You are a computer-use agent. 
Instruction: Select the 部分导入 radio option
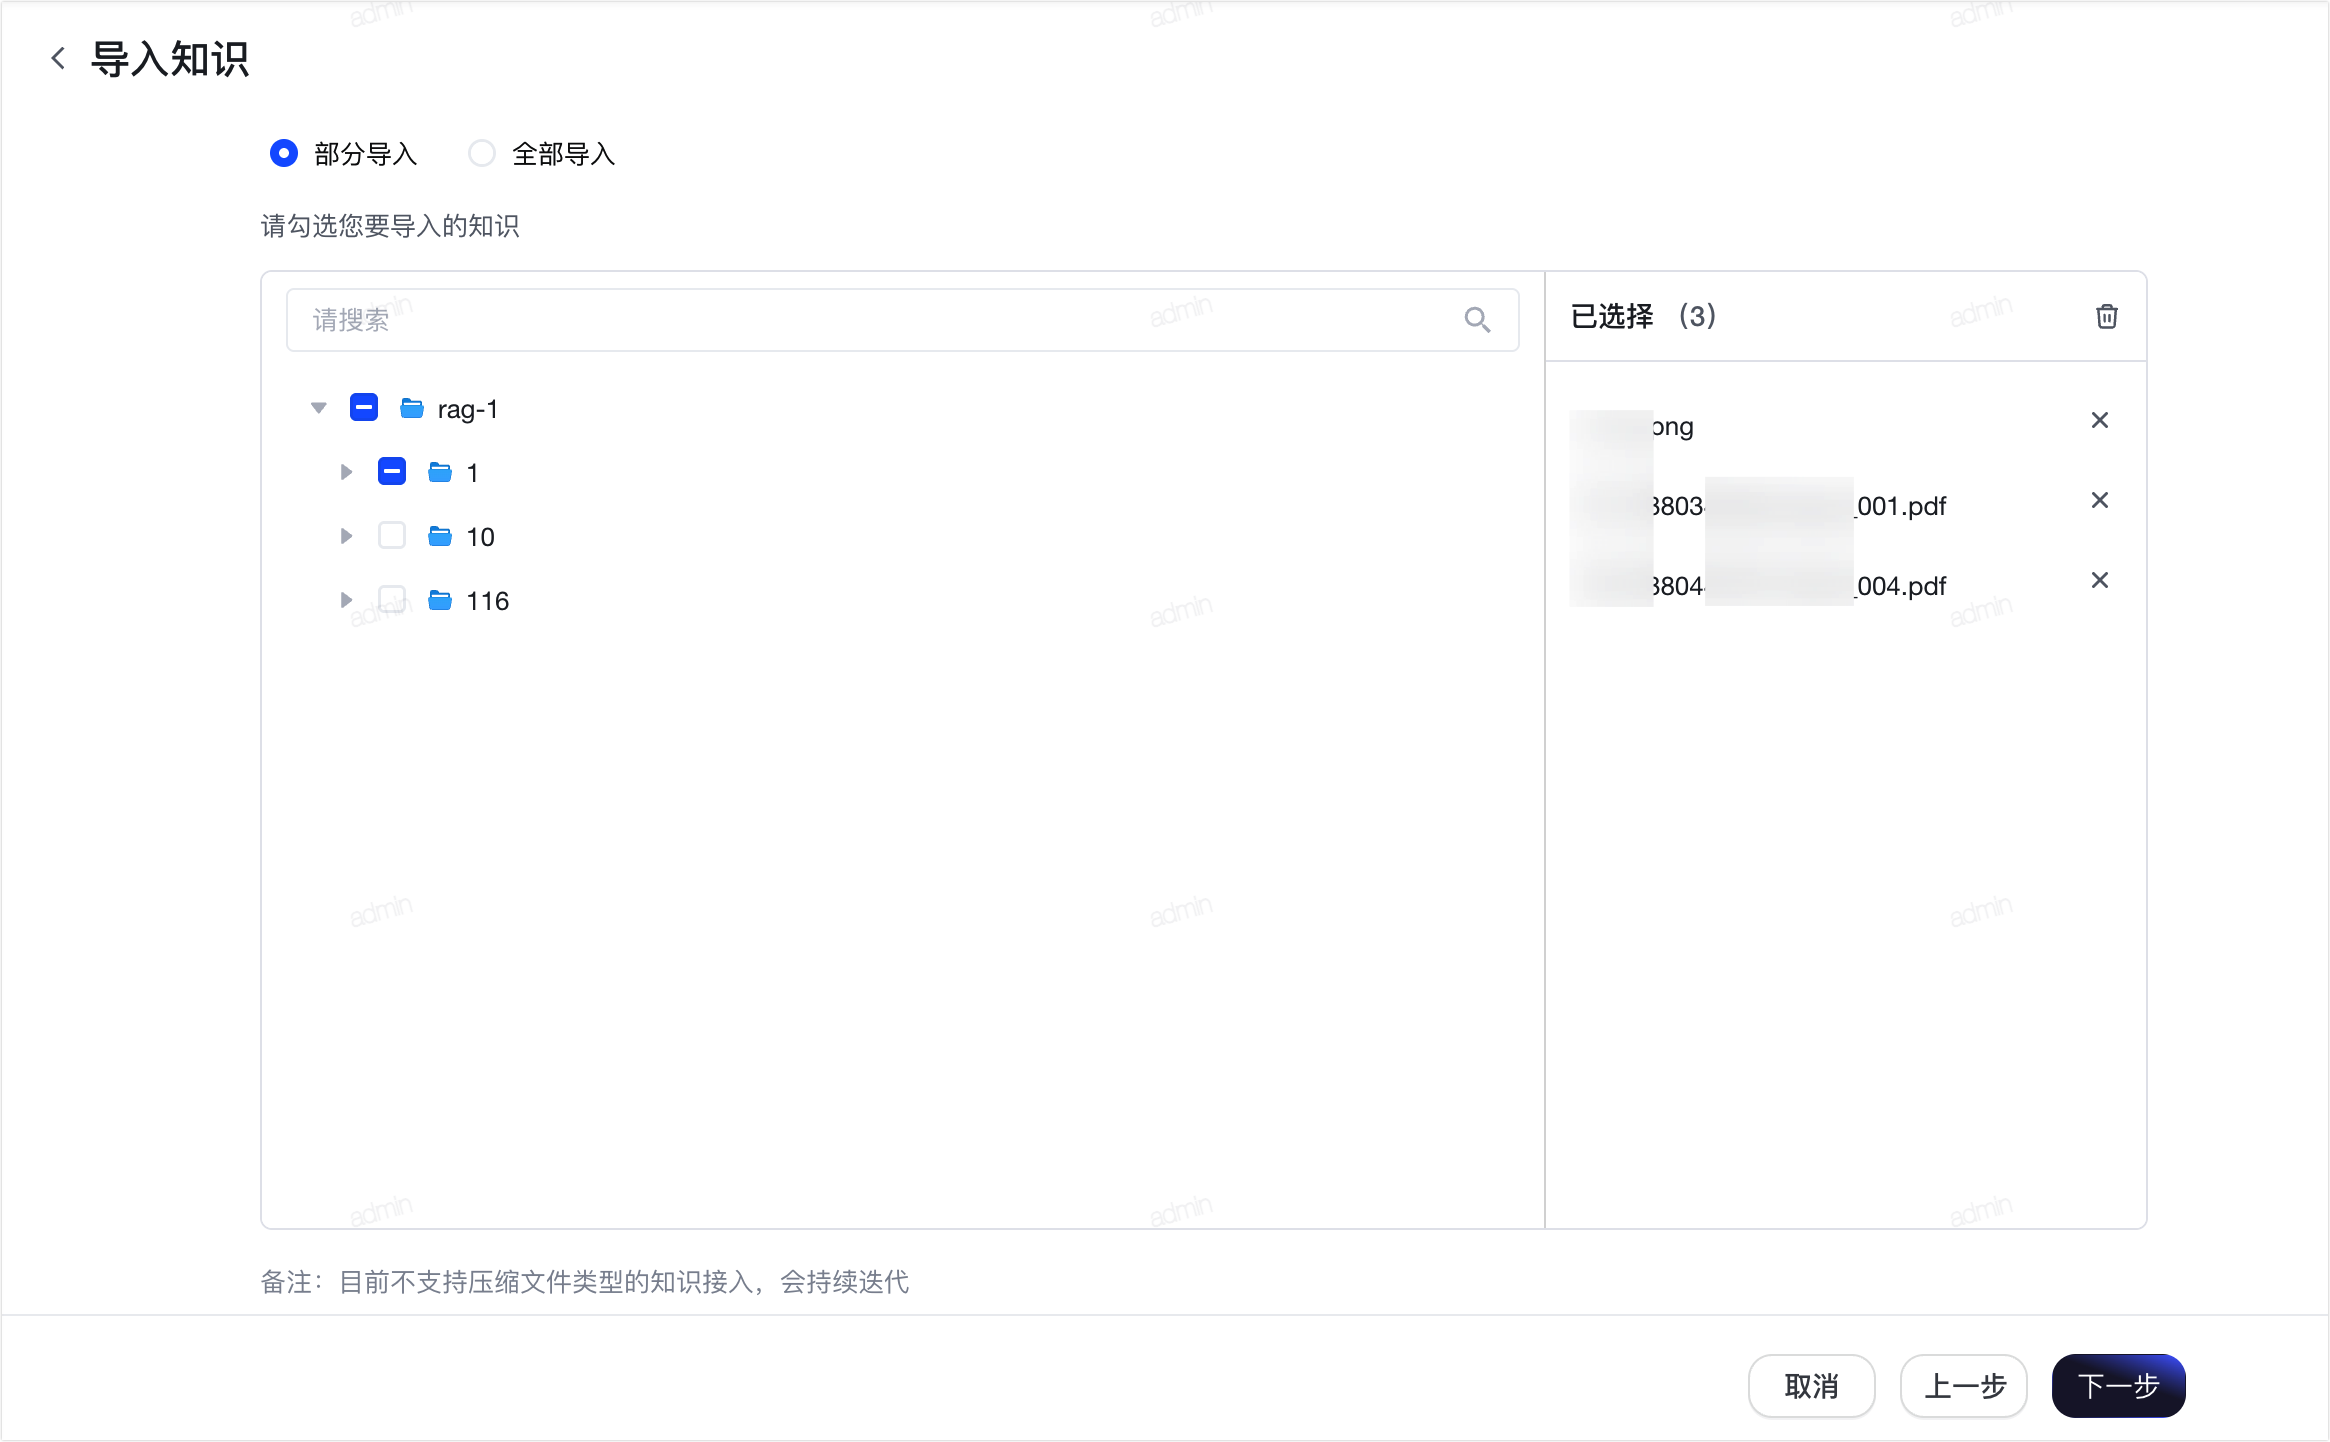coord(284,153)
